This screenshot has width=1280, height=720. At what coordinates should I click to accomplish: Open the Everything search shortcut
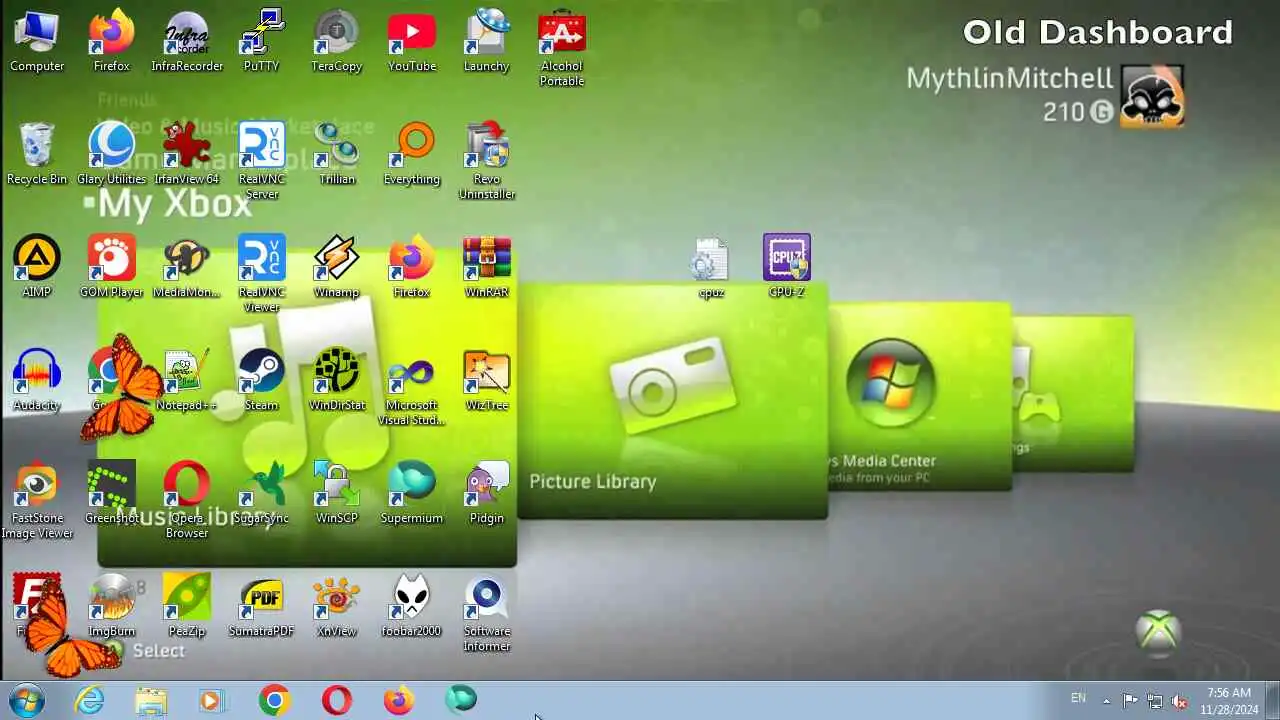click(x=412, y=155)
